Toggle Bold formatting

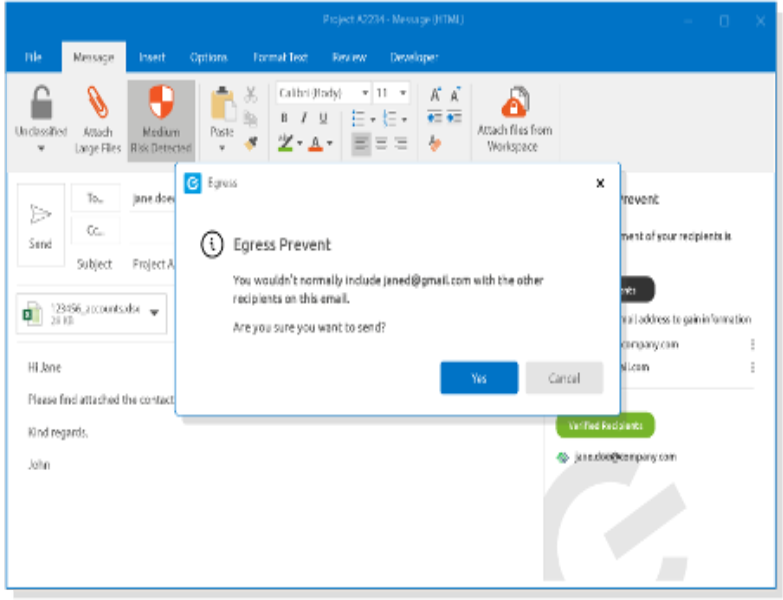pos(284,118)
